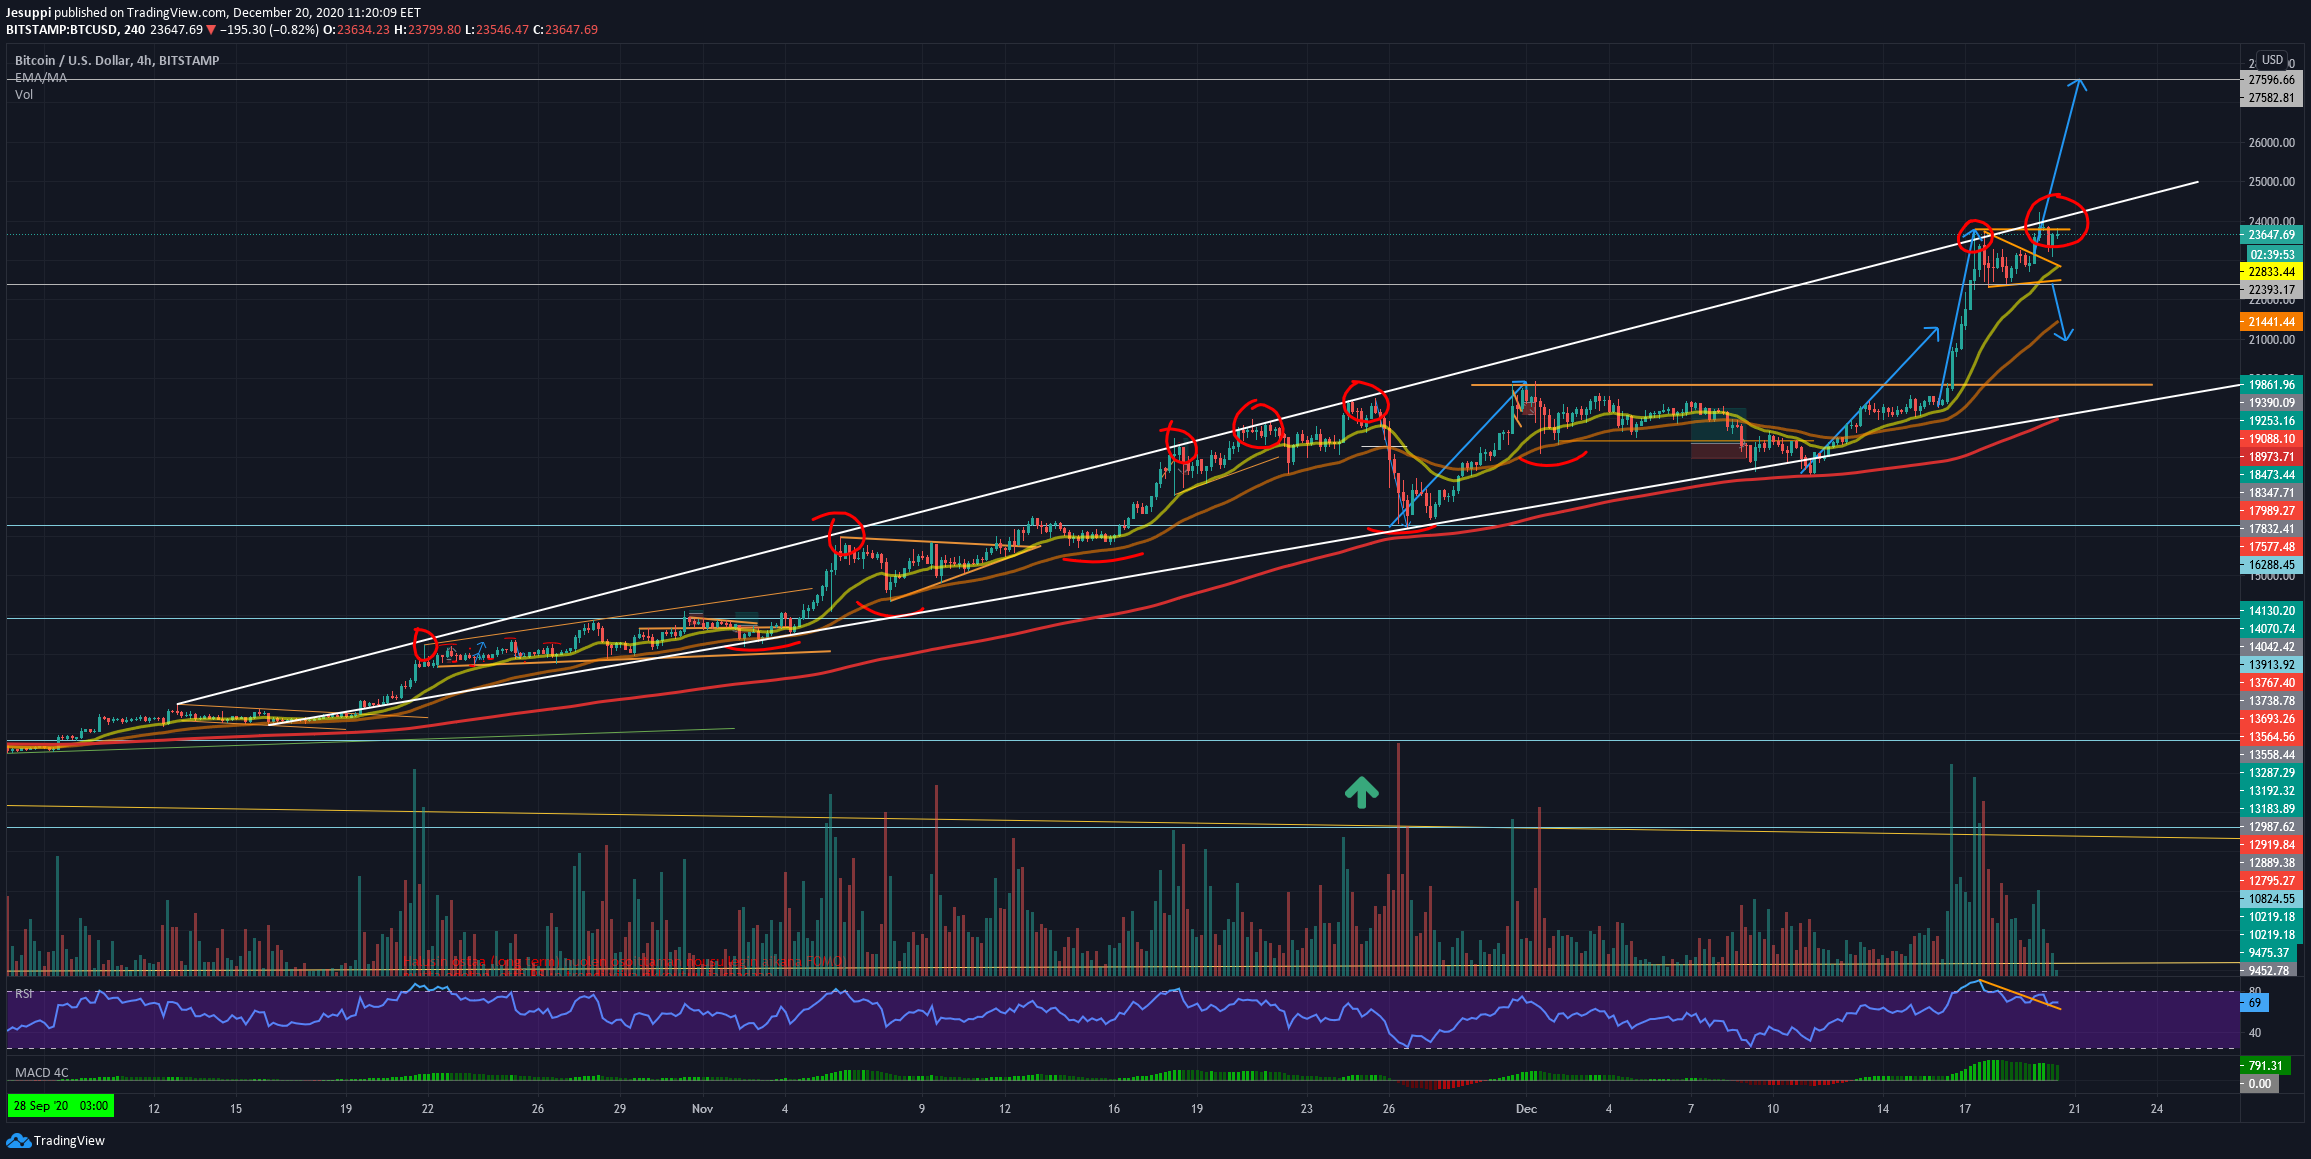Select the yellow price label 22833.44
The height and width of the screenshot is (1159, 2311).
(x=2271, y=272)
